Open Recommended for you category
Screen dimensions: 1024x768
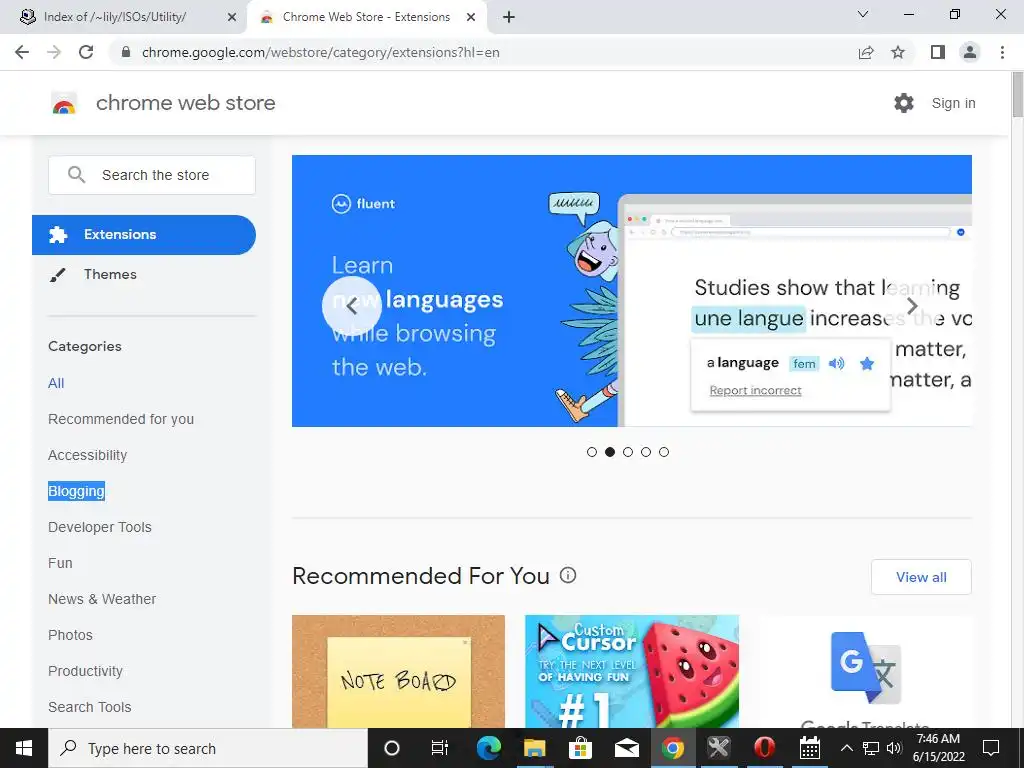click(x=121, y=419)
